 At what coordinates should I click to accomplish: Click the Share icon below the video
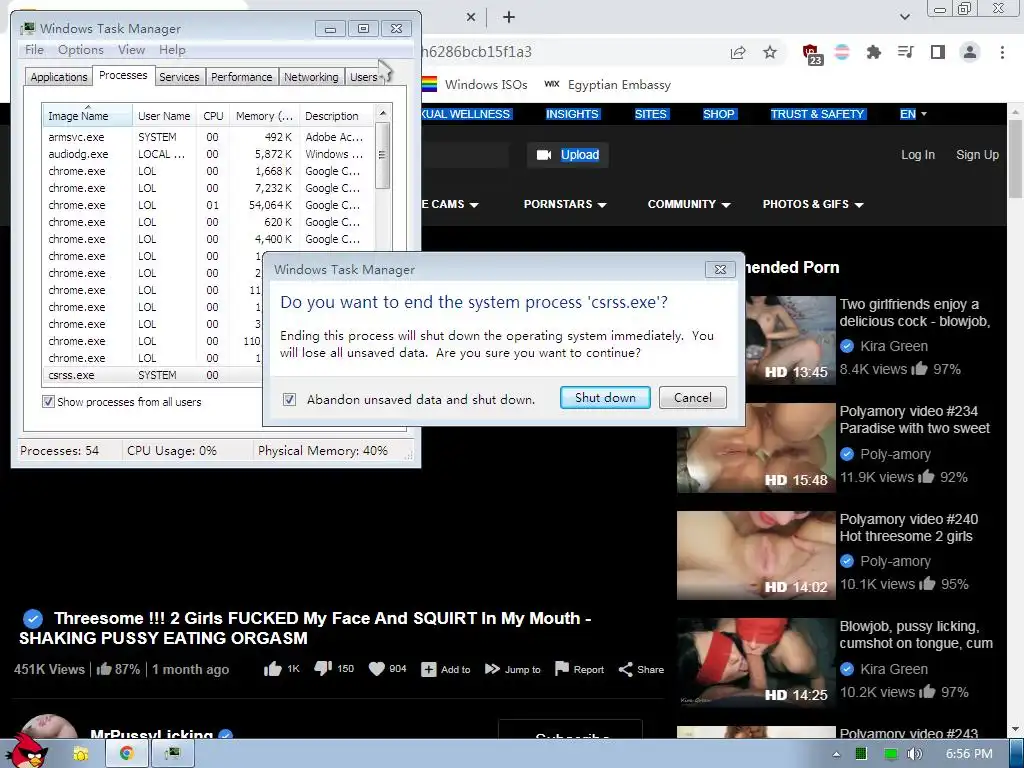coord(626,669)
